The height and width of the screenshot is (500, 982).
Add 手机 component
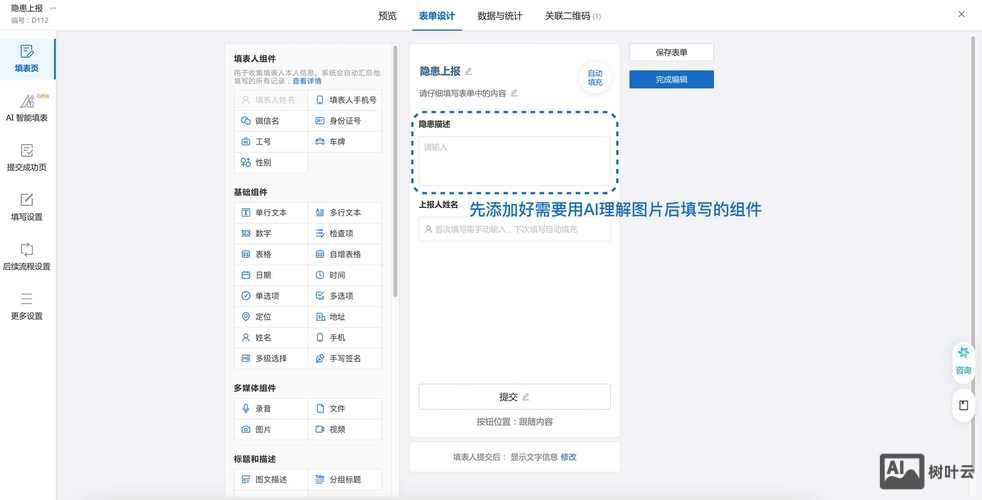coord(345,338)
